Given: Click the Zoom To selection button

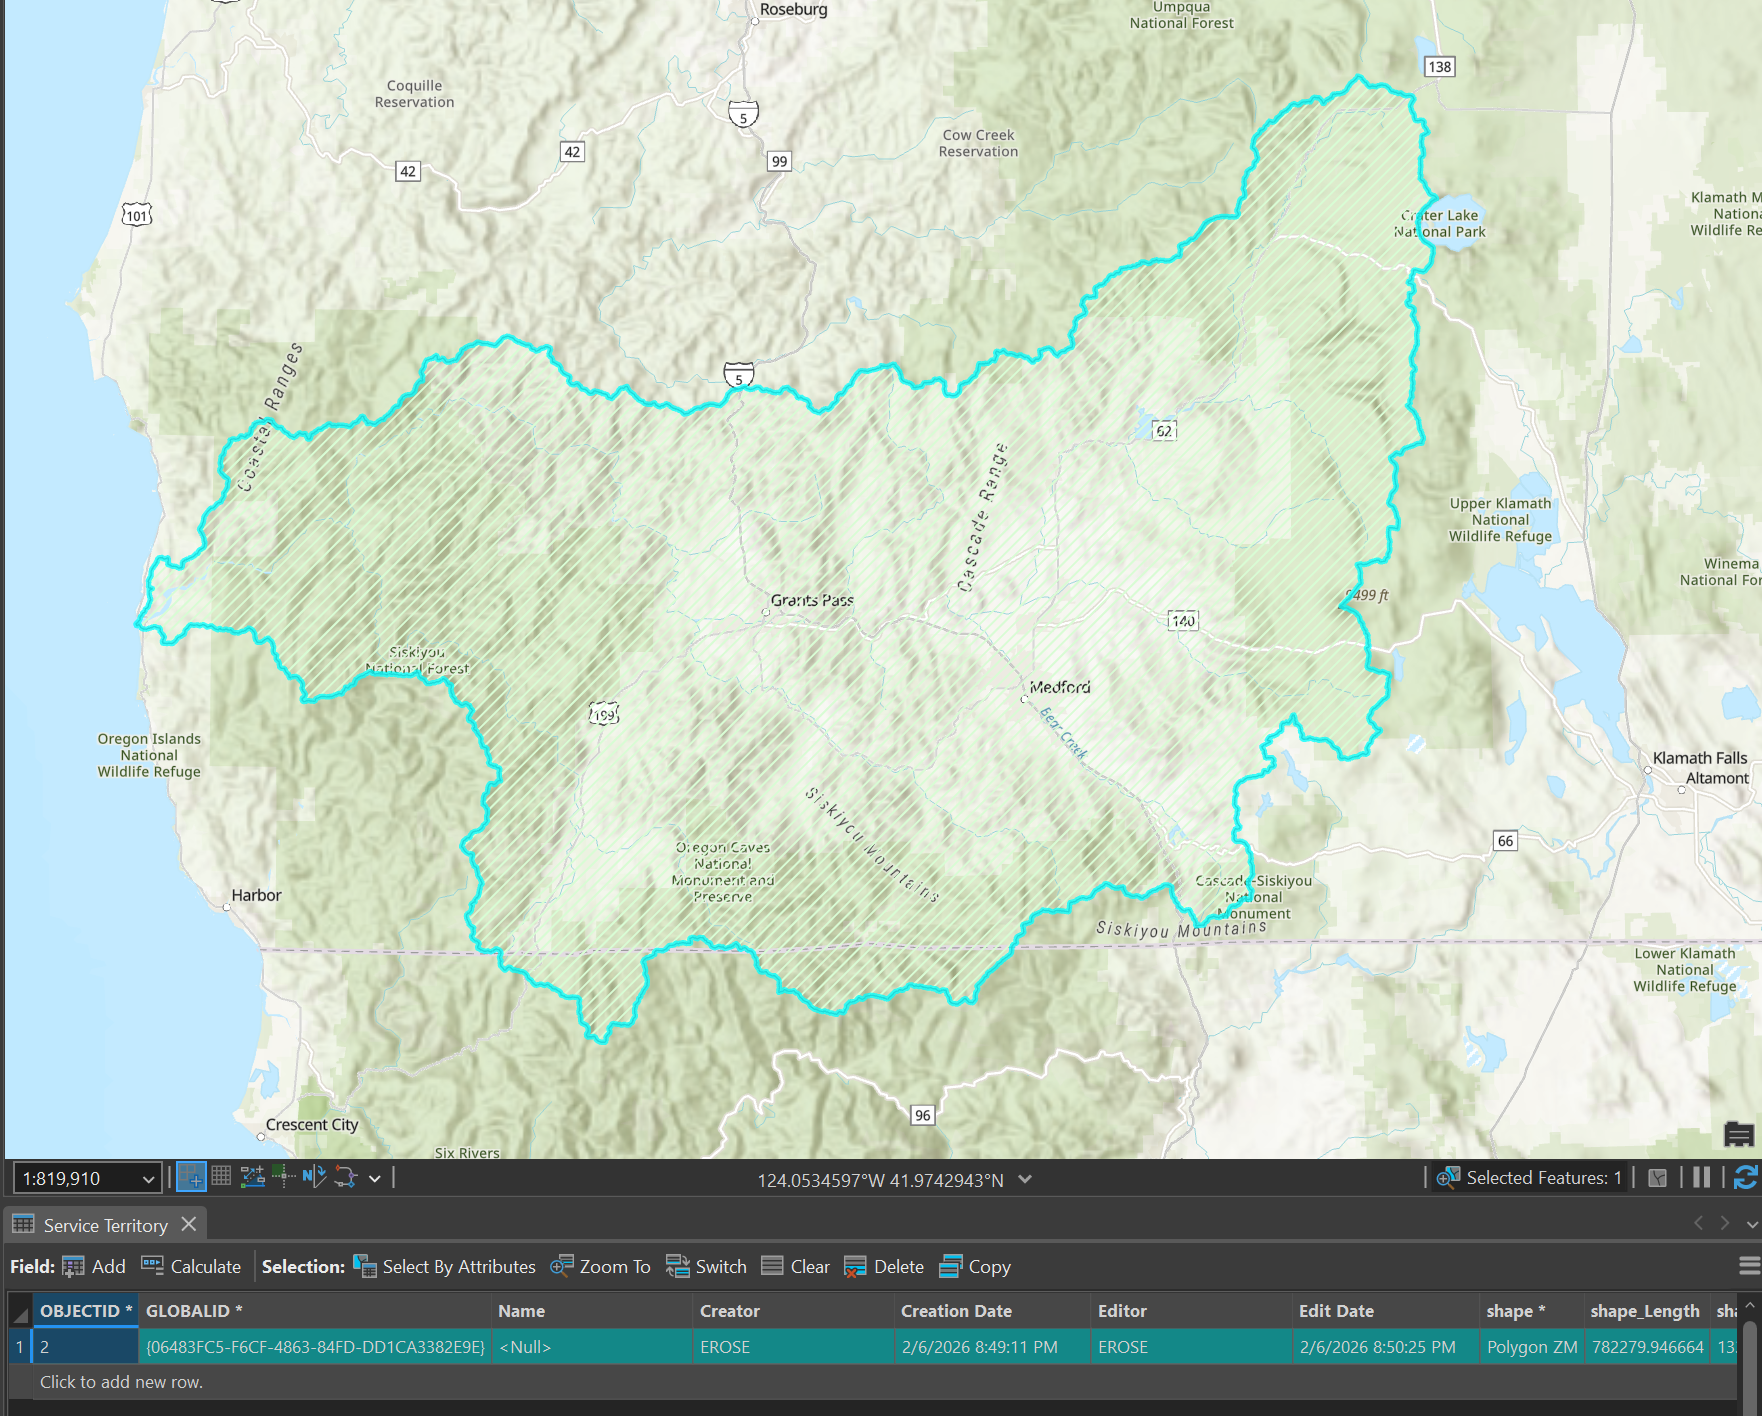Looking at the screenshot, I should (x=598, y=1267).
